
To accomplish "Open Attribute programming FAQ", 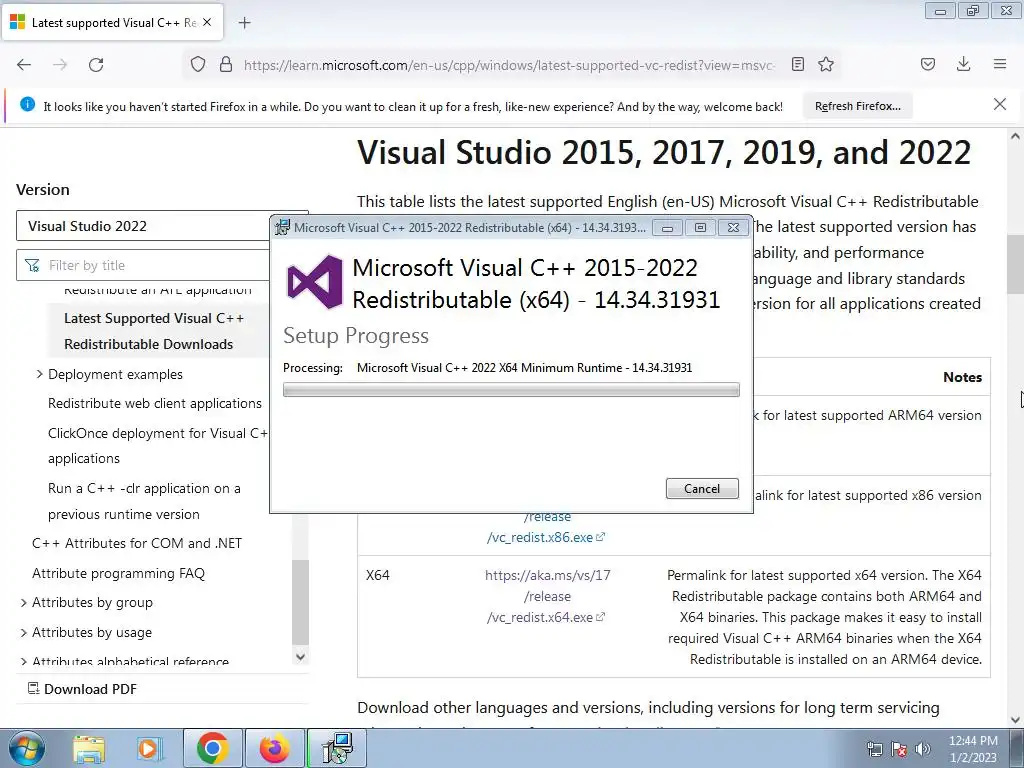I will pyautogui.click(x=118, y=573).
